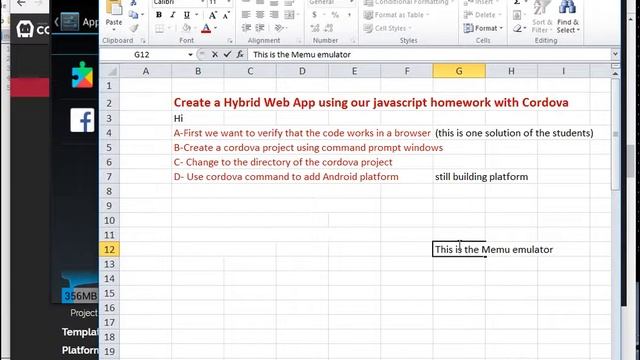Screen dimensions: 640x360
Task: Center text horizontally
Action: tap(260, 15)
